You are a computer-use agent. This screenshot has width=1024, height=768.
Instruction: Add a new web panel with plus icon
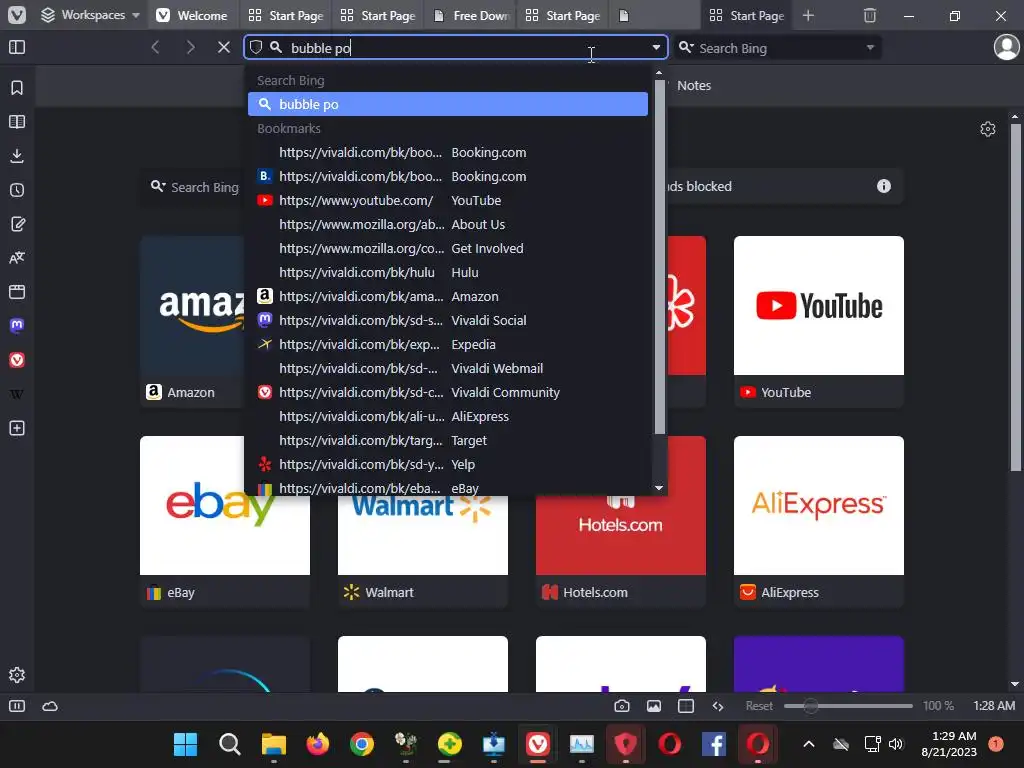click(17, 428)
